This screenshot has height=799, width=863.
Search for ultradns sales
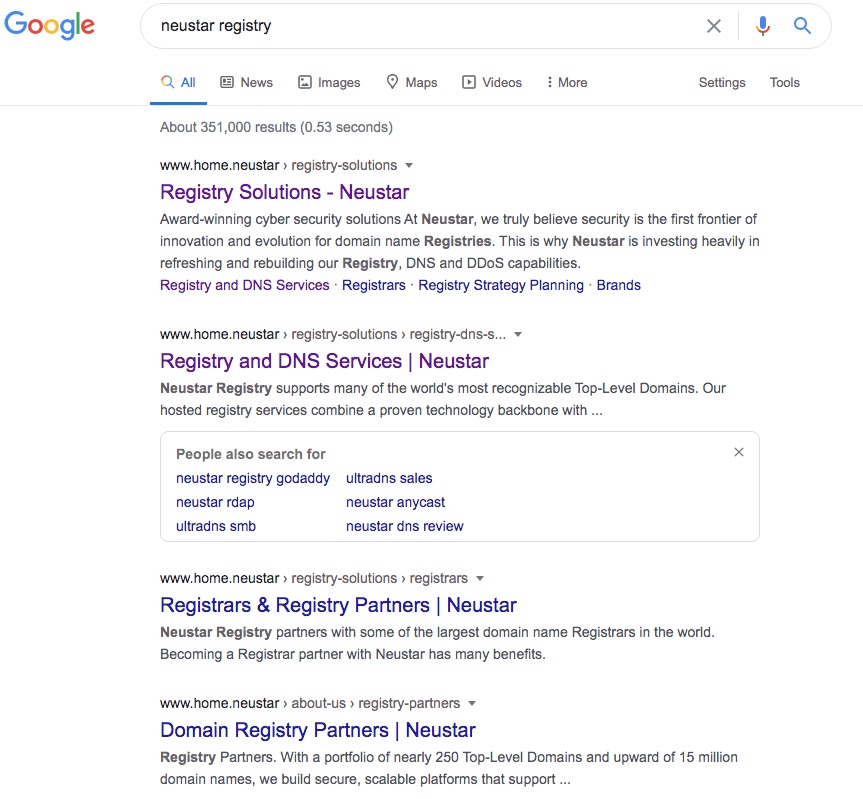click(x=389, y=478)
